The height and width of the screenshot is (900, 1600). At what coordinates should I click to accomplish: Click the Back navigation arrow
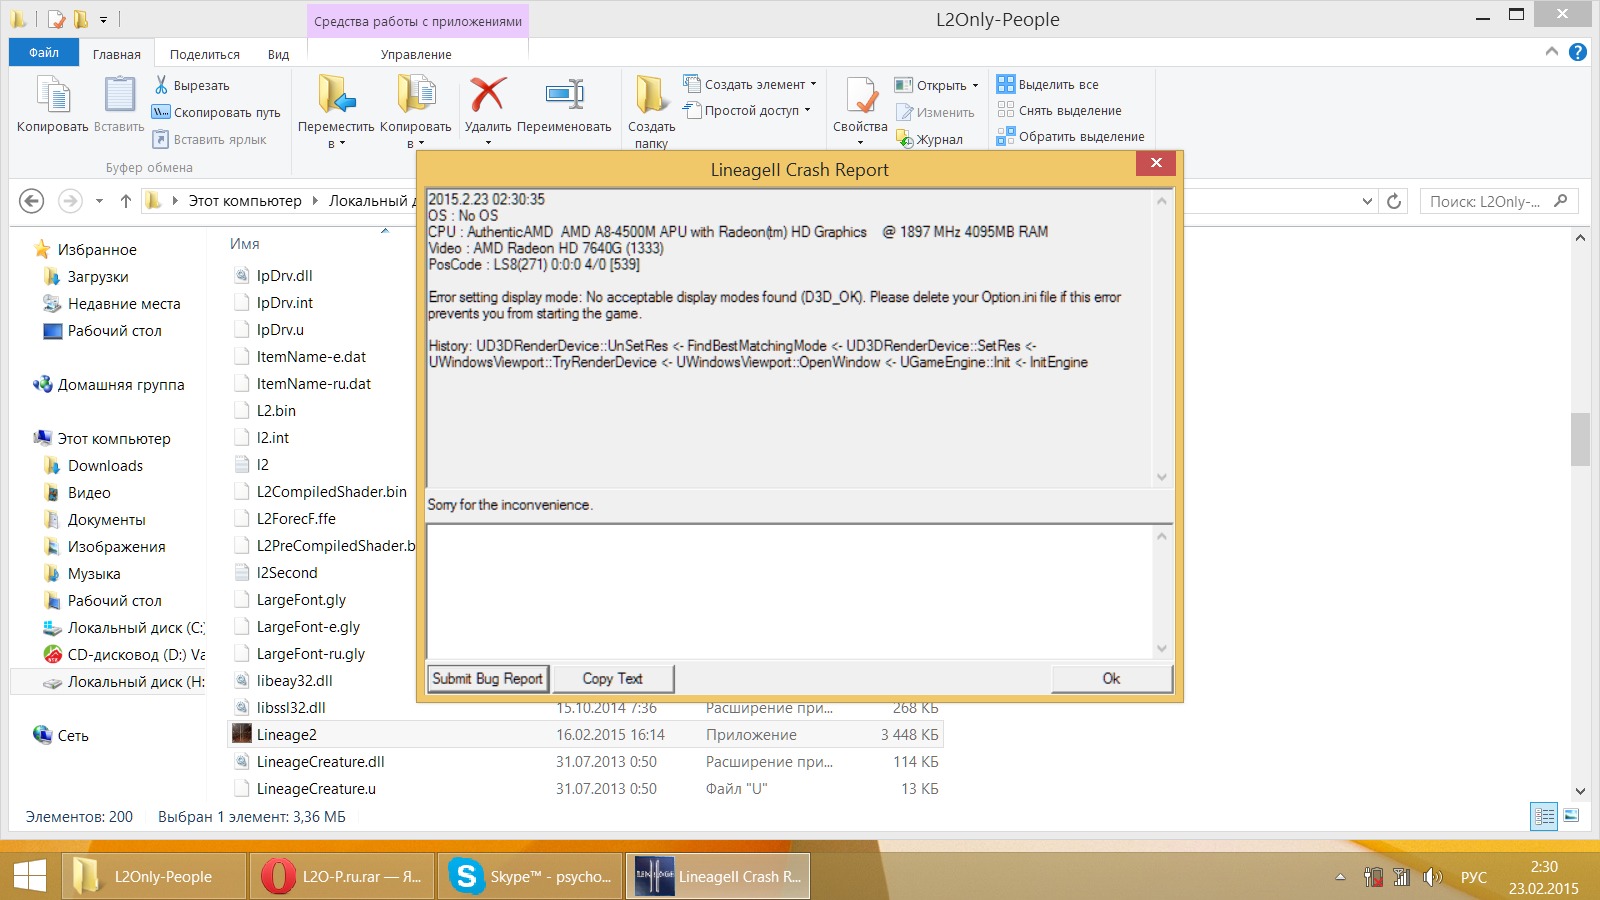coord(32,201)
